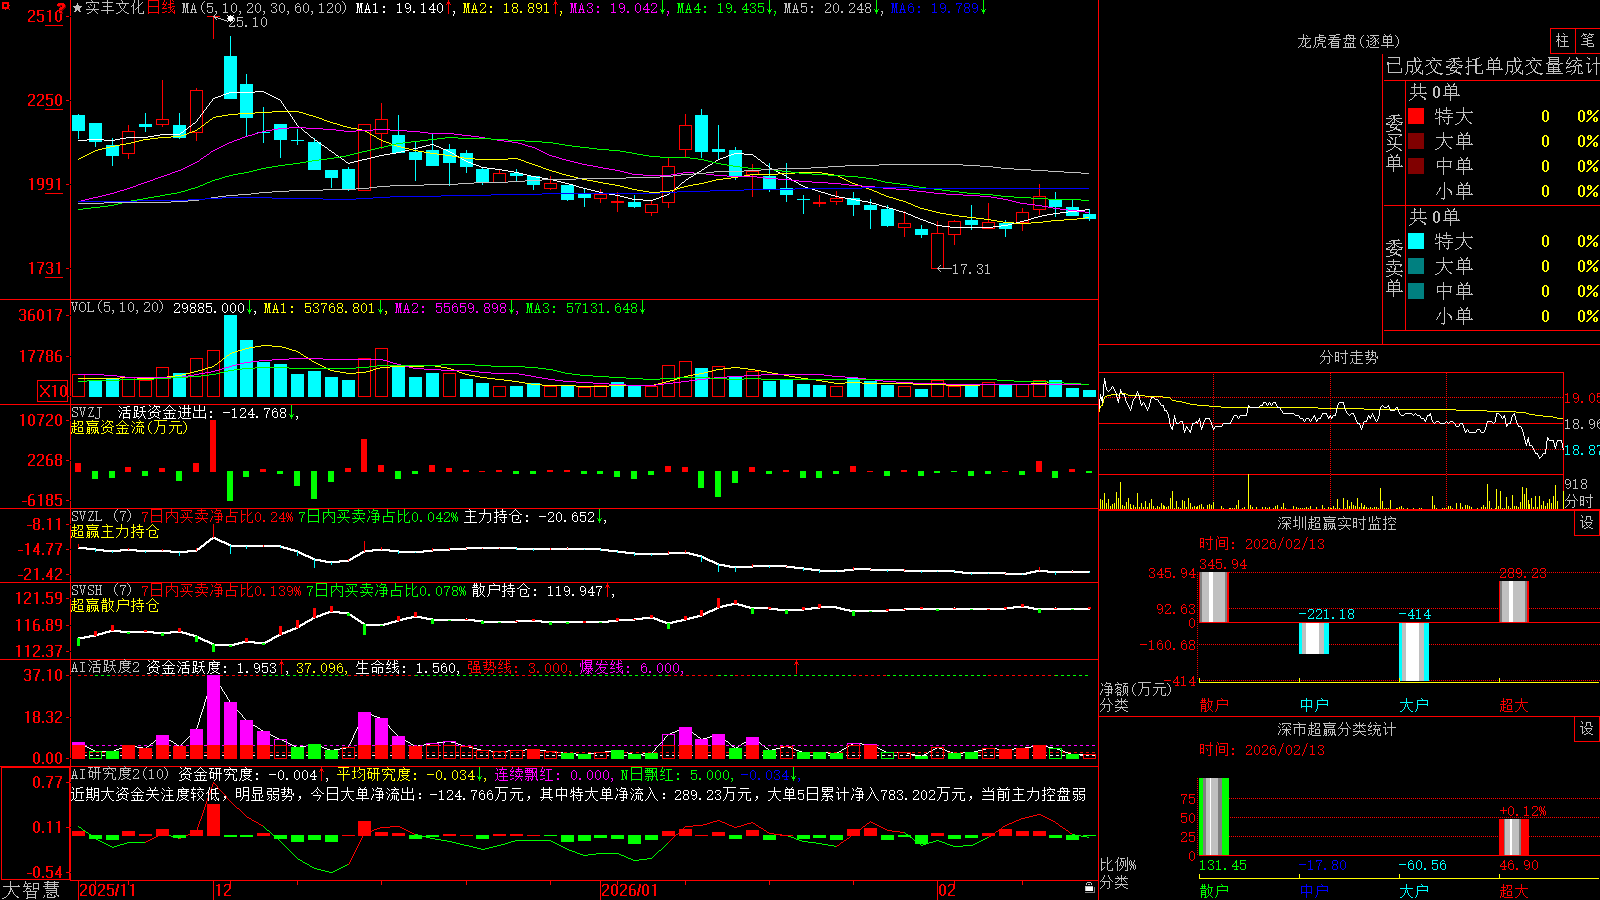Click the teal 中单 sell-order swatch

pyautogui.click(x=1416, y=291)
